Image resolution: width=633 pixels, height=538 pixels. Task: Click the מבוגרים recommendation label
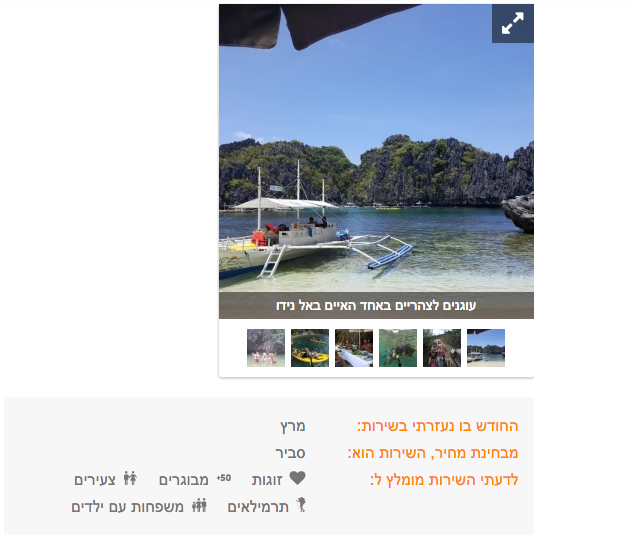(x=184, y=480)
